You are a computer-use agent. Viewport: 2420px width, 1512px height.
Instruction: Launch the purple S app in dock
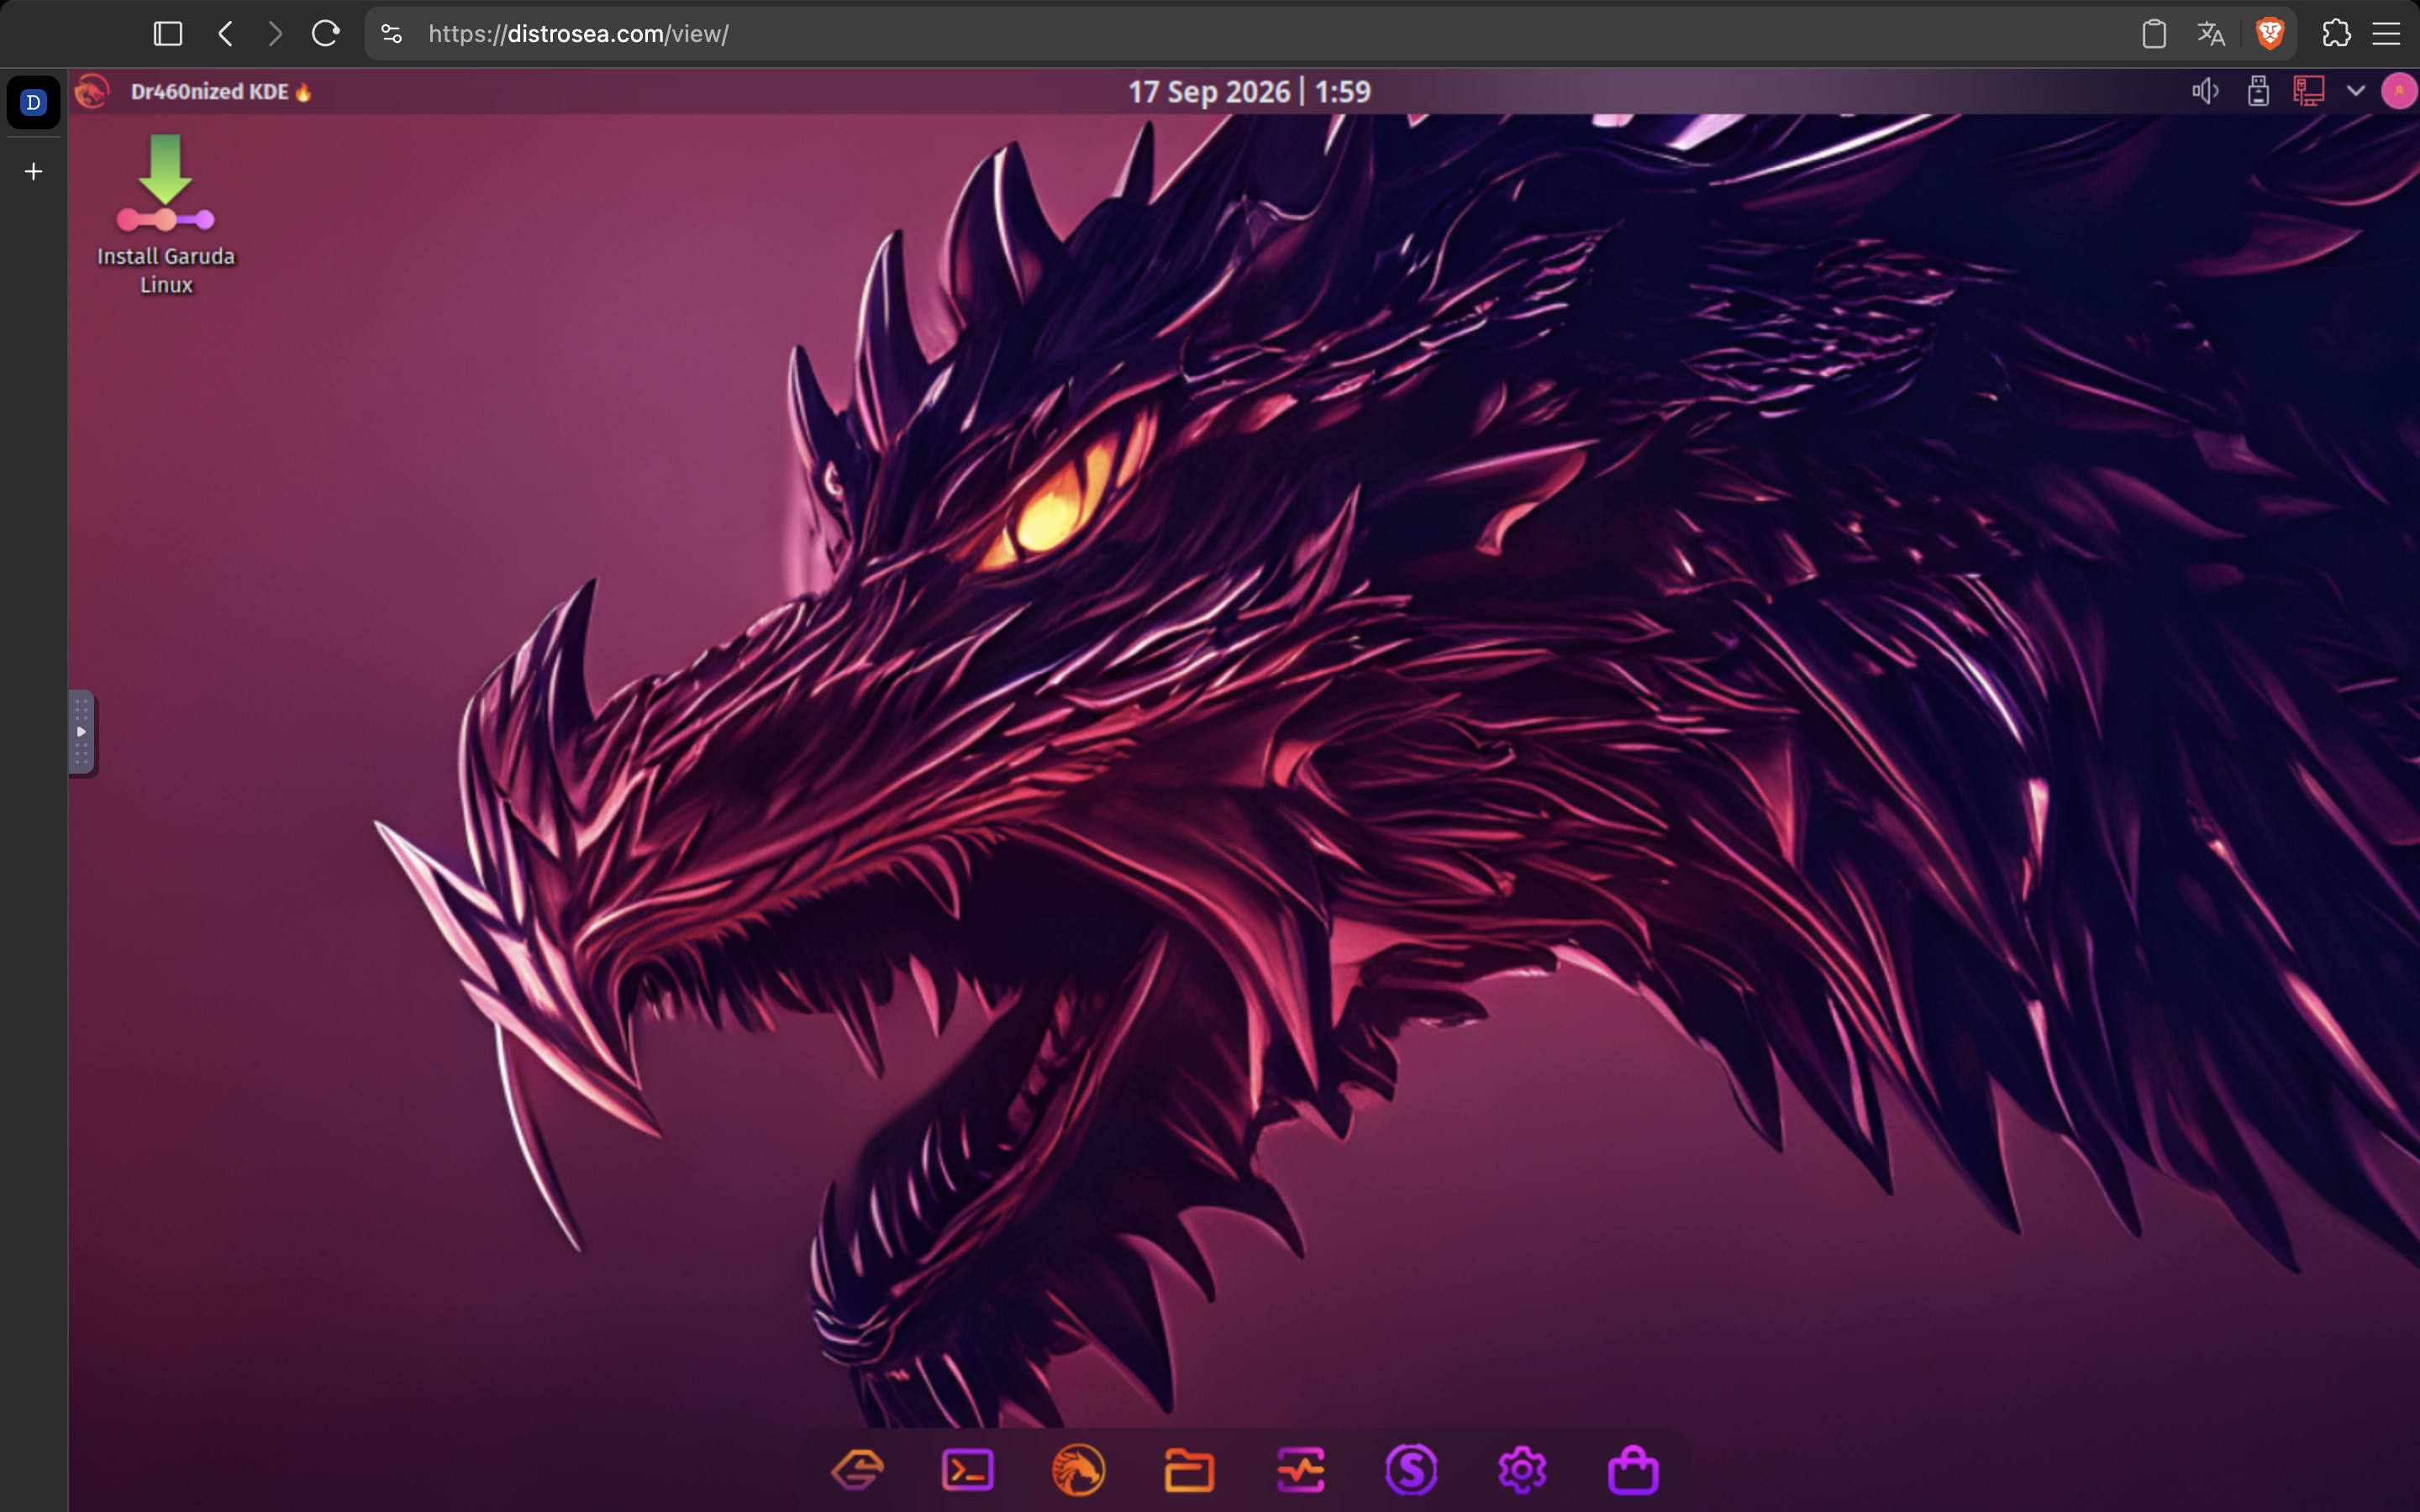point(1411,1470)
